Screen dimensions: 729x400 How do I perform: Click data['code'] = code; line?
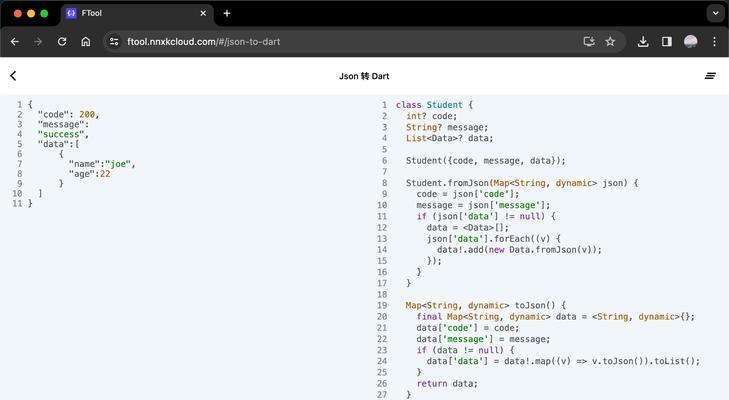coord(468,328)
